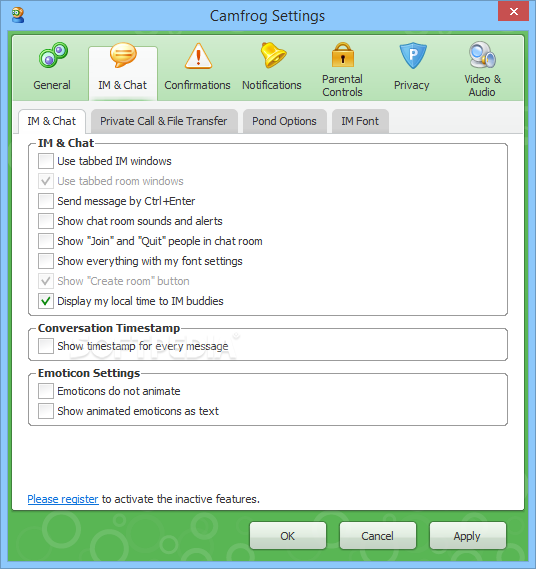Open the Pond Options tab
Screen dimensions: 536x569
285,121
